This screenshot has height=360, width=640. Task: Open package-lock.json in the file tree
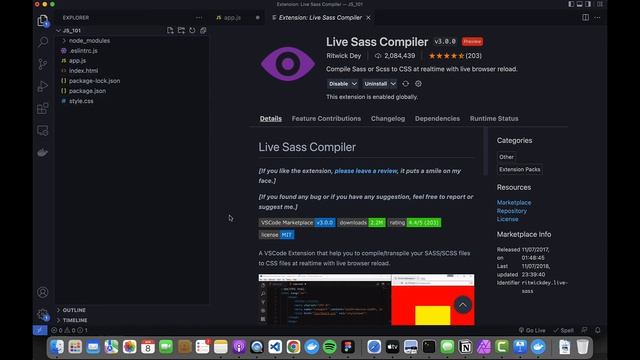[94, 81]
